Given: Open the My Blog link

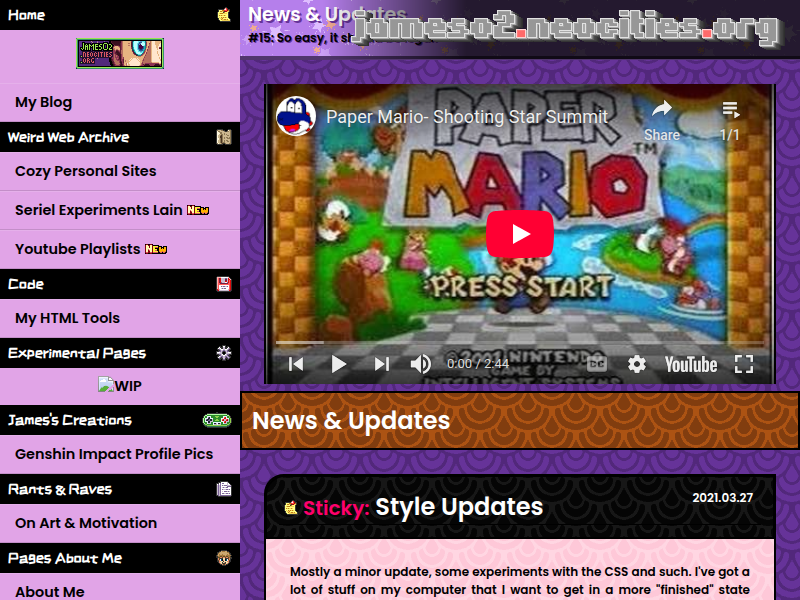Looking at the screenshot, I should click(44, 102).
